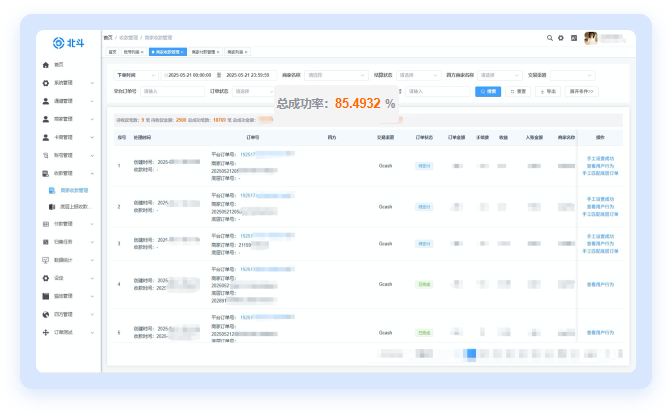Click the 设置 gear icon in the sidebar

click(45, 278)
